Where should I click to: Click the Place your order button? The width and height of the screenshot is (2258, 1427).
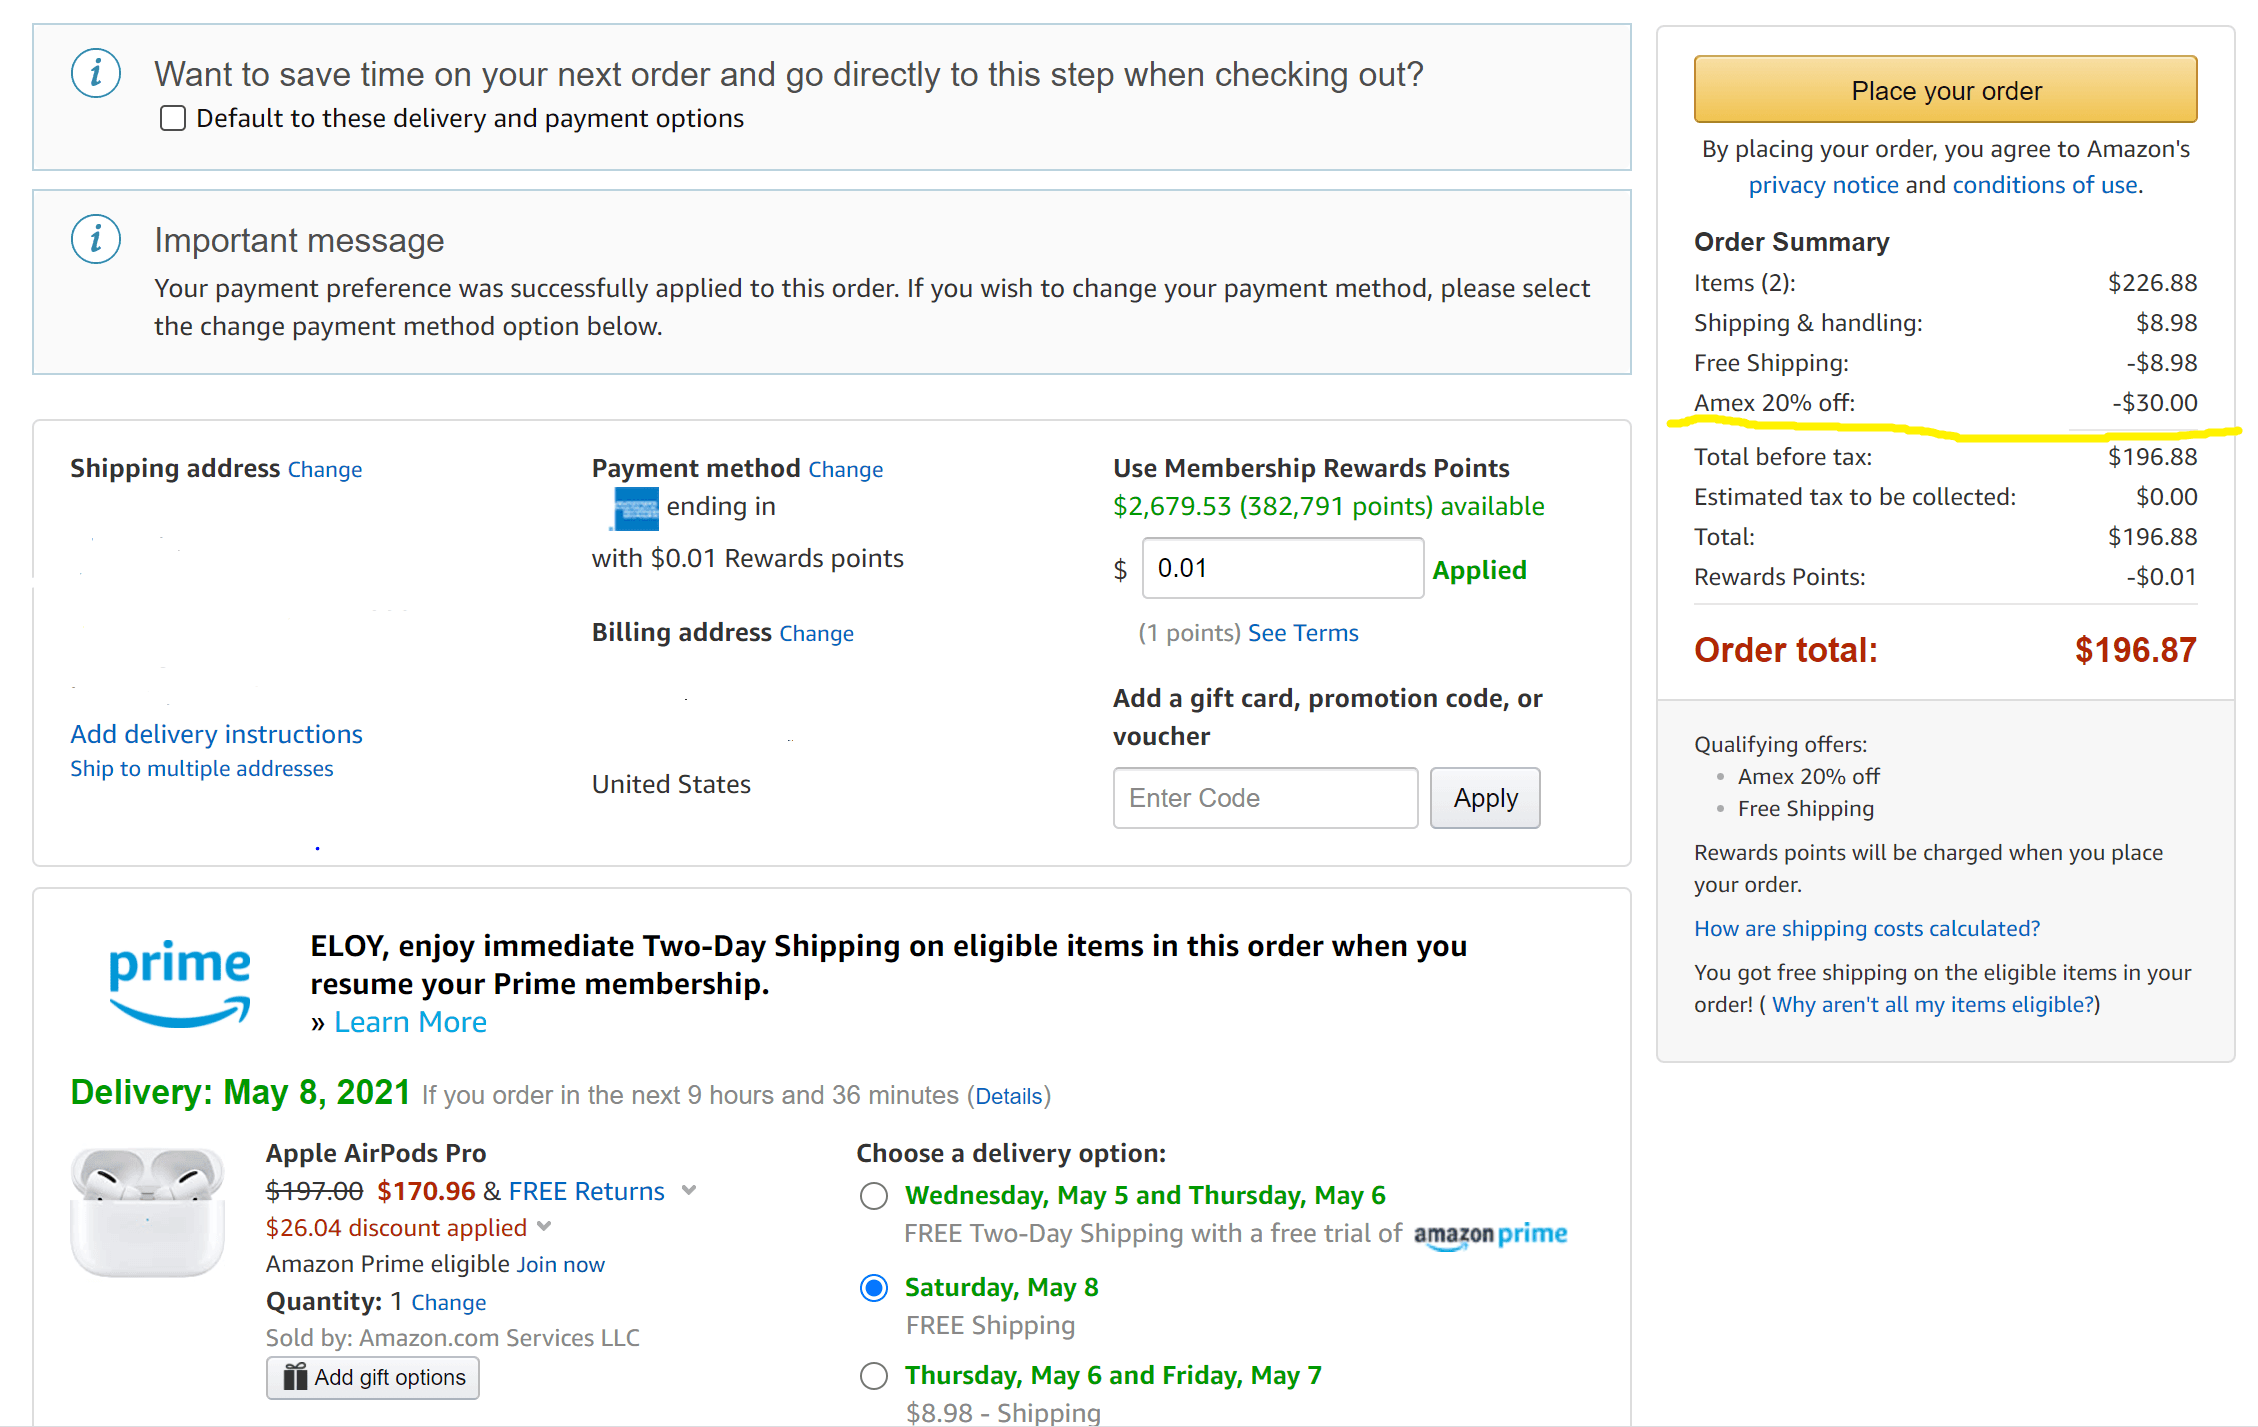point(1945,90)
